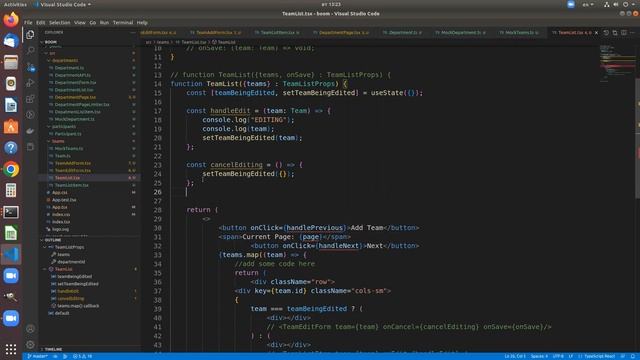Open the File menu

tap(28, 22)
